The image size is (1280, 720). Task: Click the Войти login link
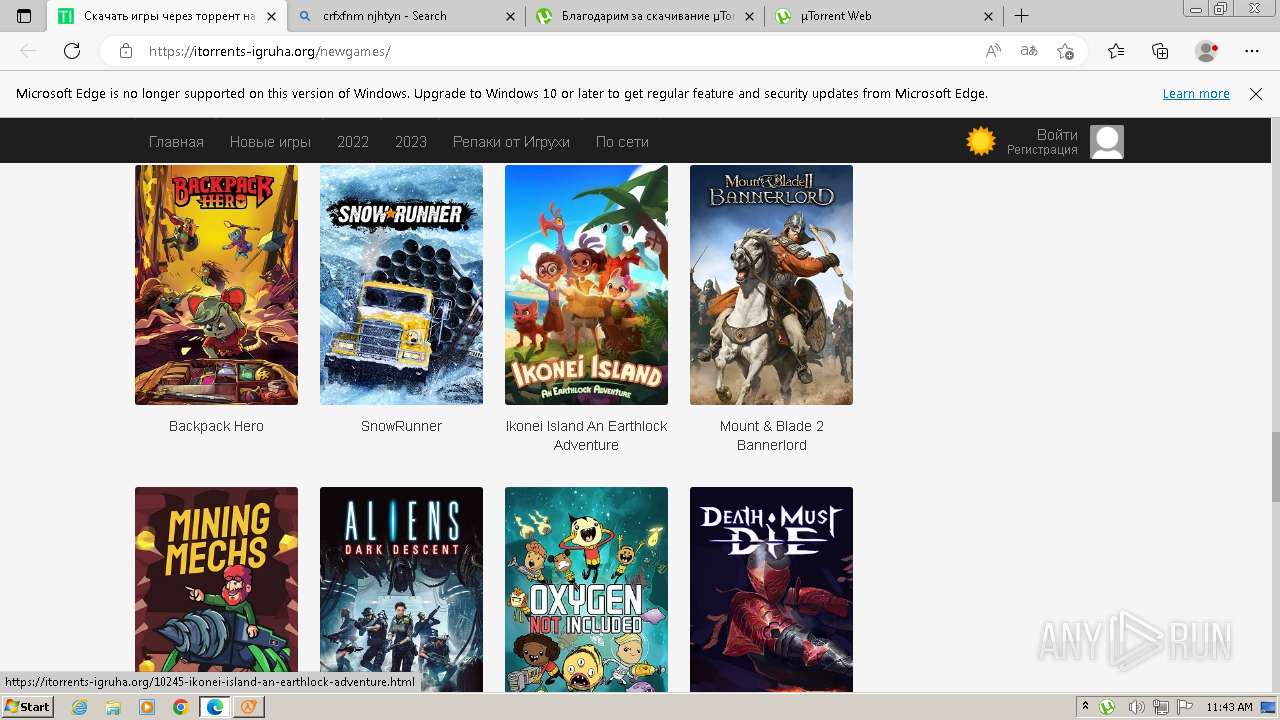point(1057,135)
